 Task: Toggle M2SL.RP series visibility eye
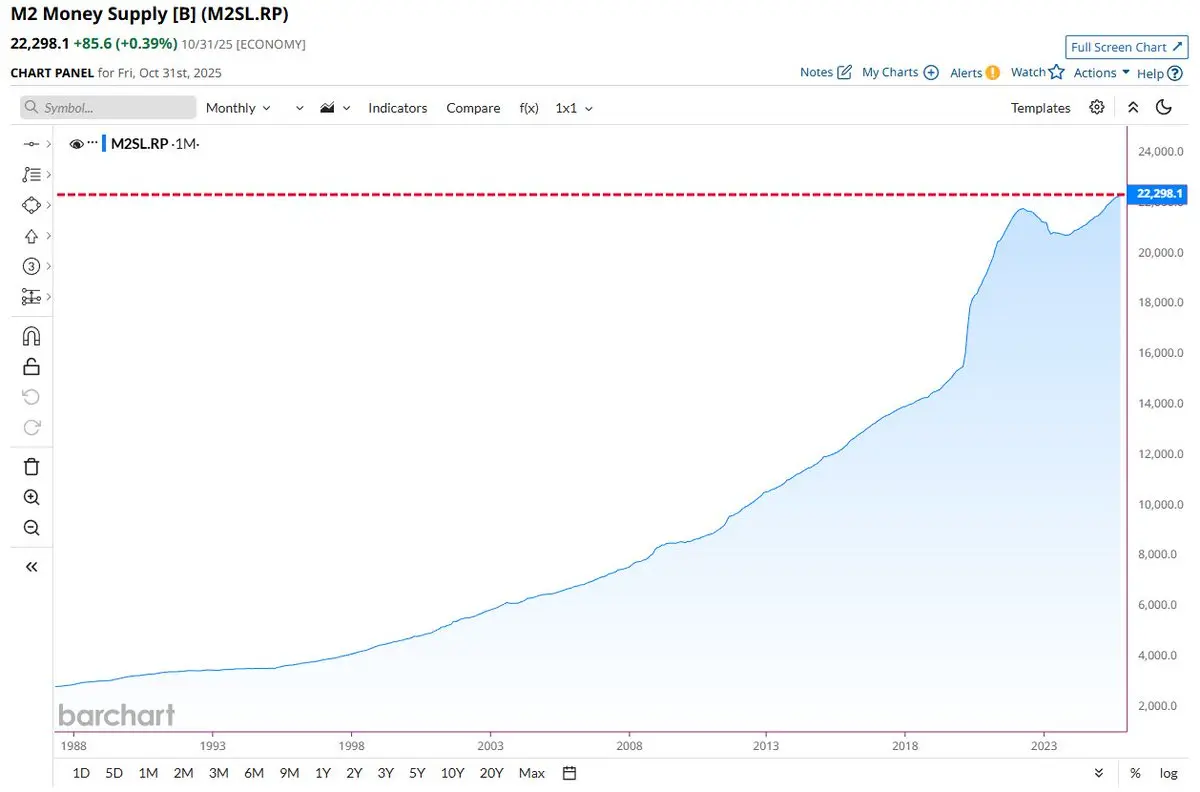[76, 144]
